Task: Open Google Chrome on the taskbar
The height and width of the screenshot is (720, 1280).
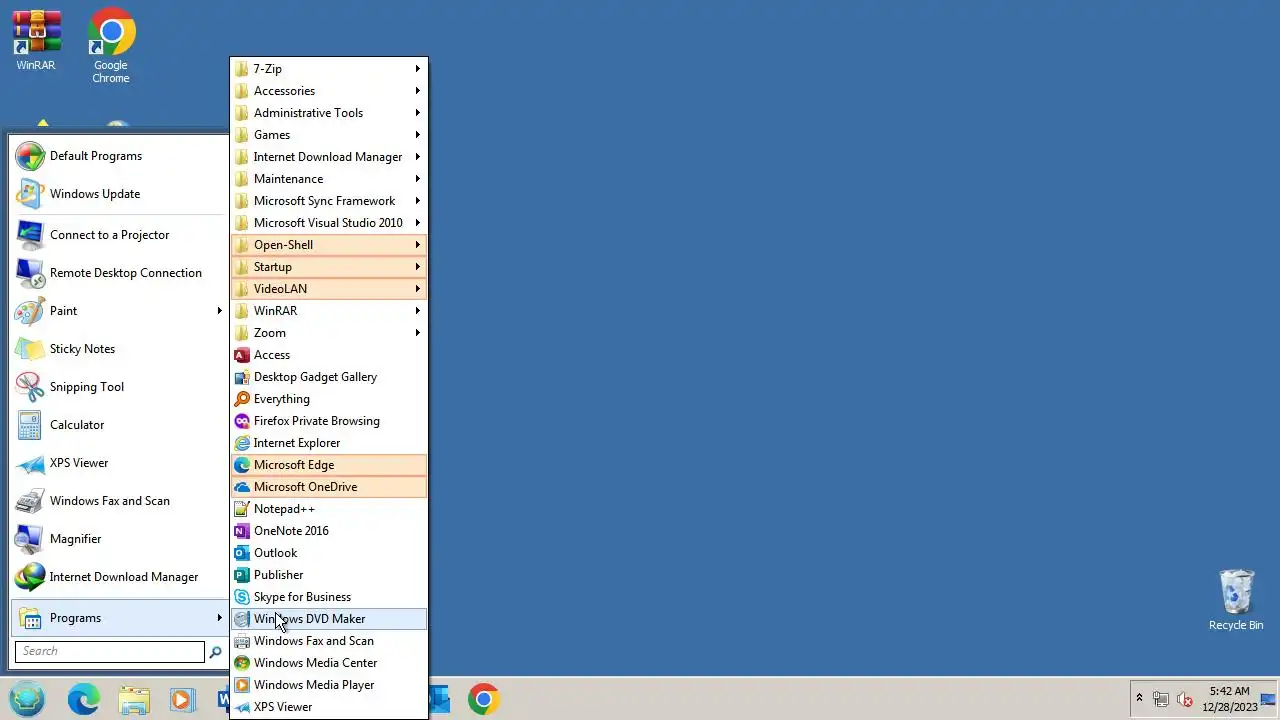Action: click(484, 699)
